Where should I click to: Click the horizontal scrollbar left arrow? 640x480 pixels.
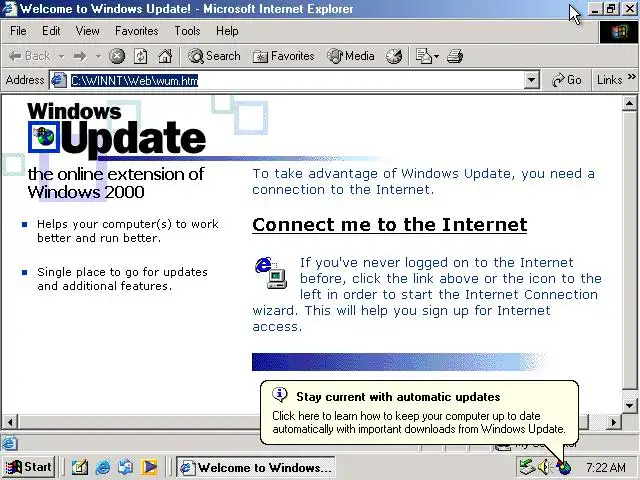10,422
